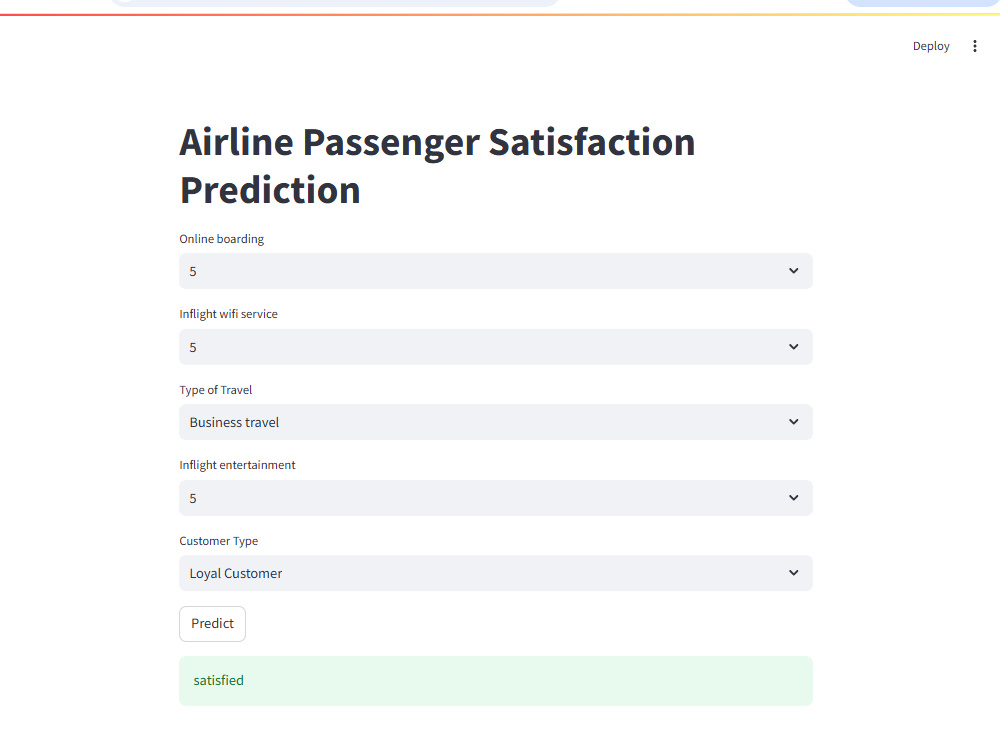Click the Predict button
This screenshot has height=750, width=1000.
[x=212, y=624]
